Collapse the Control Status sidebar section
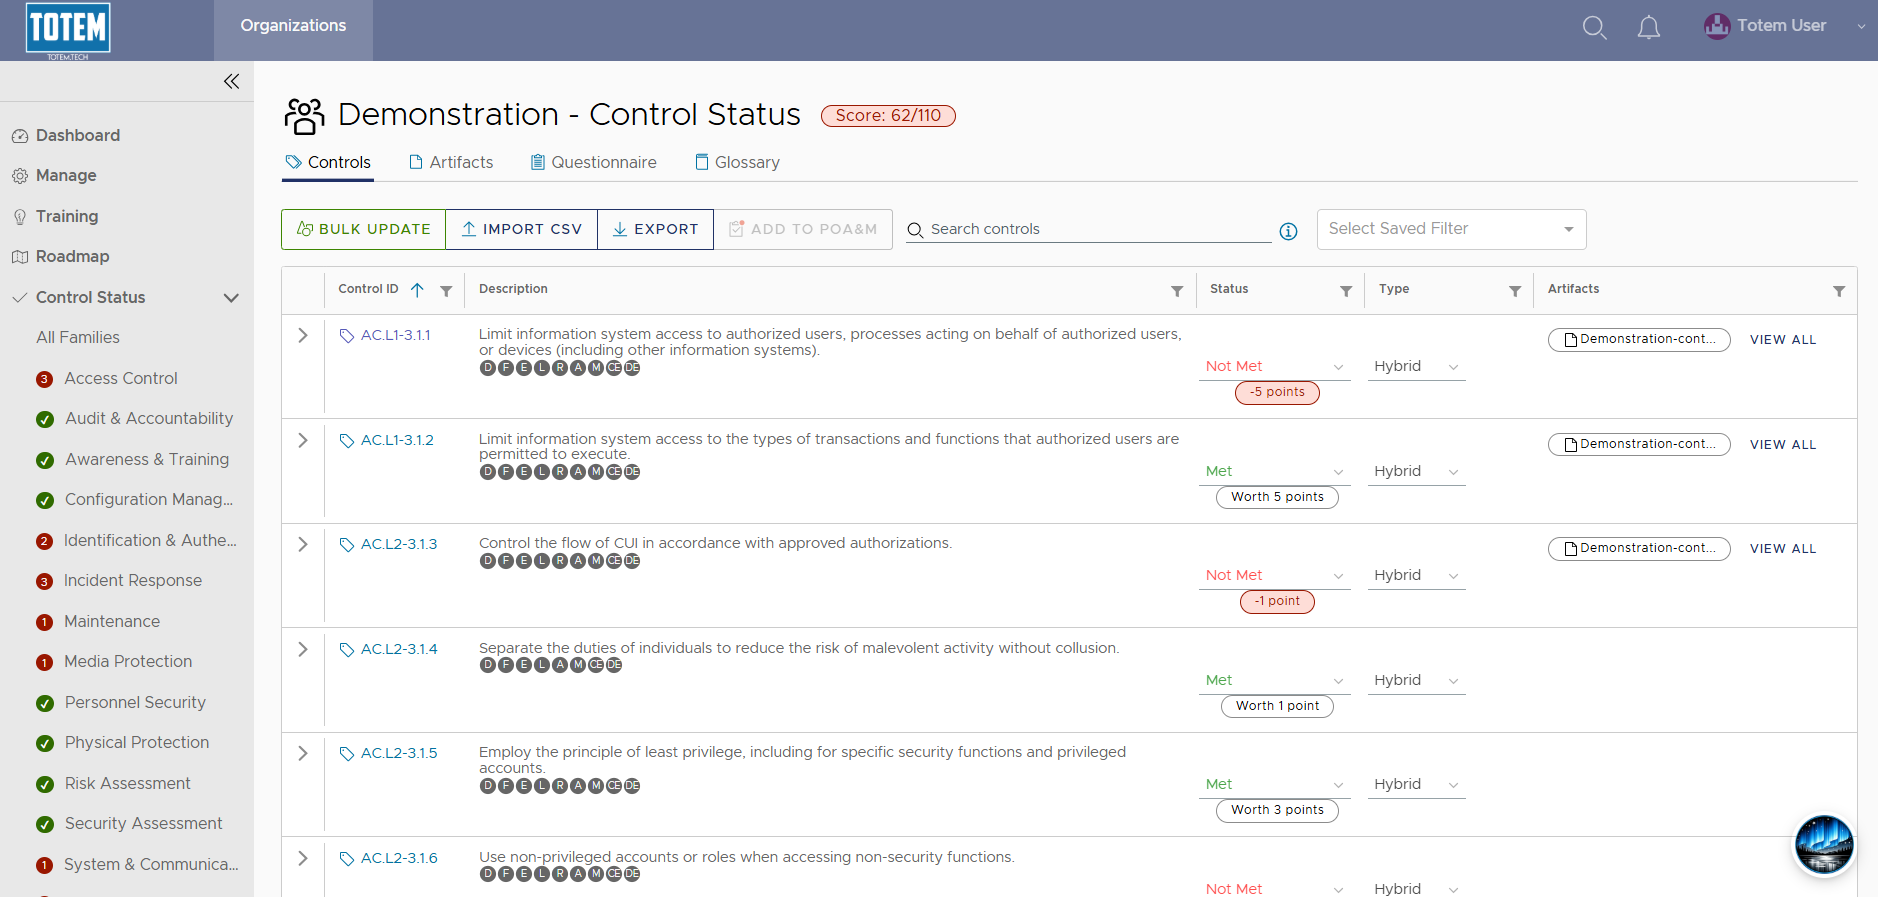This screenshot has height=897, width=1878. [x=231, y=298]
